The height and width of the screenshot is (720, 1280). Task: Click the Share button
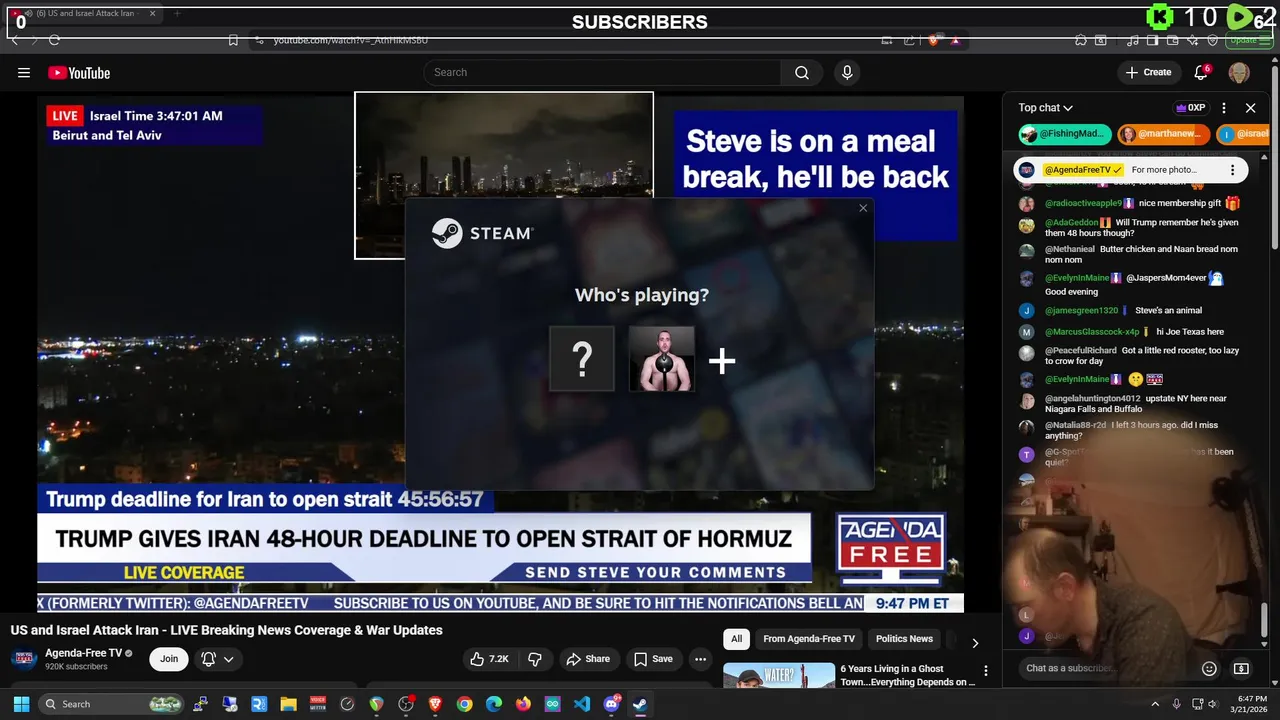pos(588,659)
